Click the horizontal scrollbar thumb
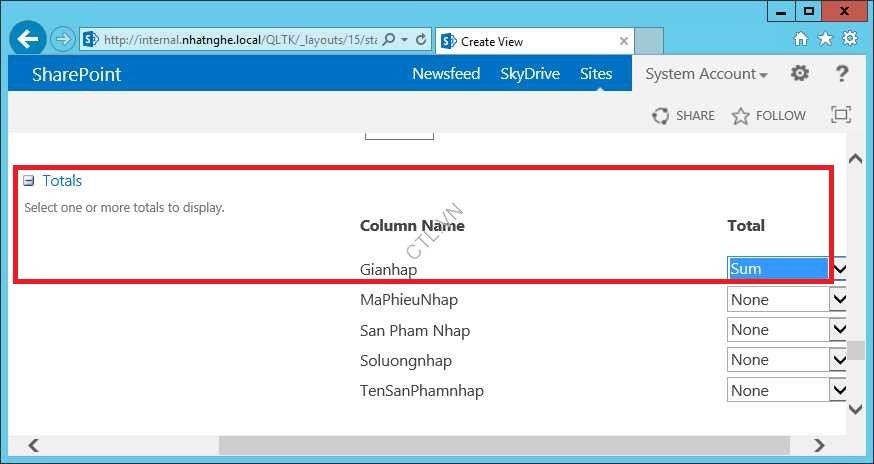Screen dimensions: 874x464 504,445
